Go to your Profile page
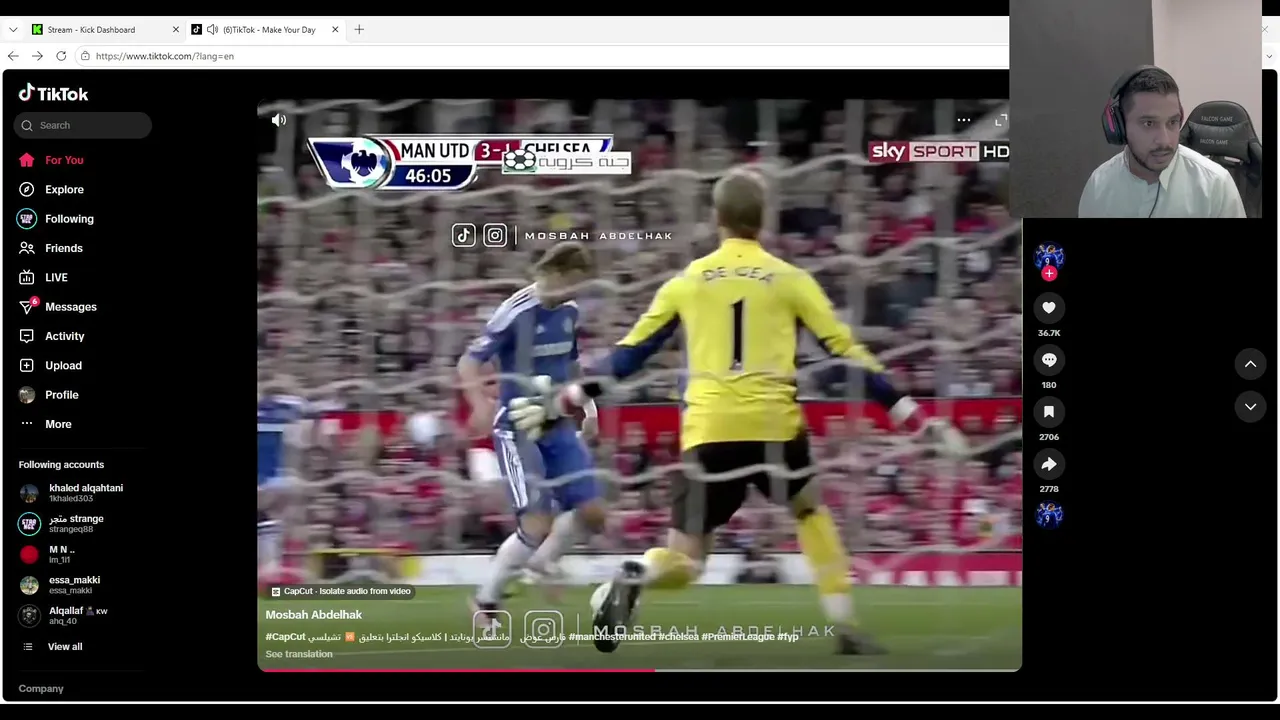 [48, 395]
